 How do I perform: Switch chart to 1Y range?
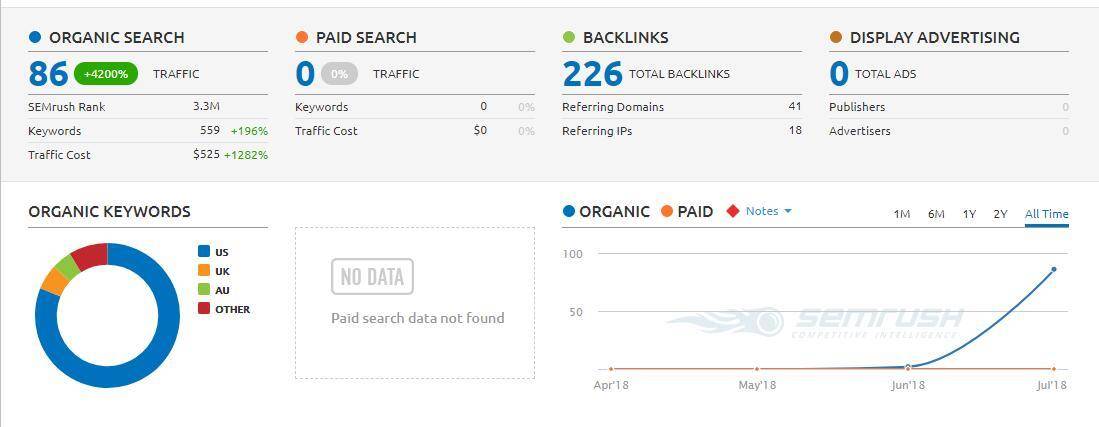969,214
